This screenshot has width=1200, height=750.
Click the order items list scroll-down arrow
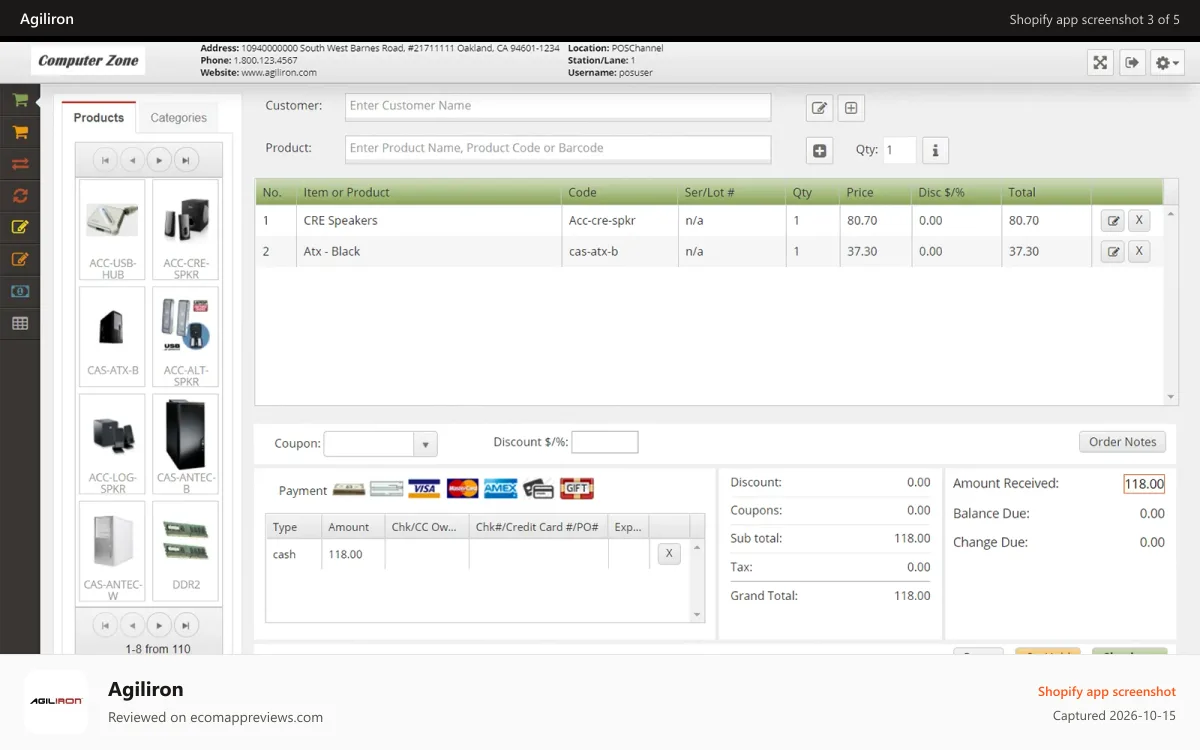pyautogui.click(x=1171, y=397)
